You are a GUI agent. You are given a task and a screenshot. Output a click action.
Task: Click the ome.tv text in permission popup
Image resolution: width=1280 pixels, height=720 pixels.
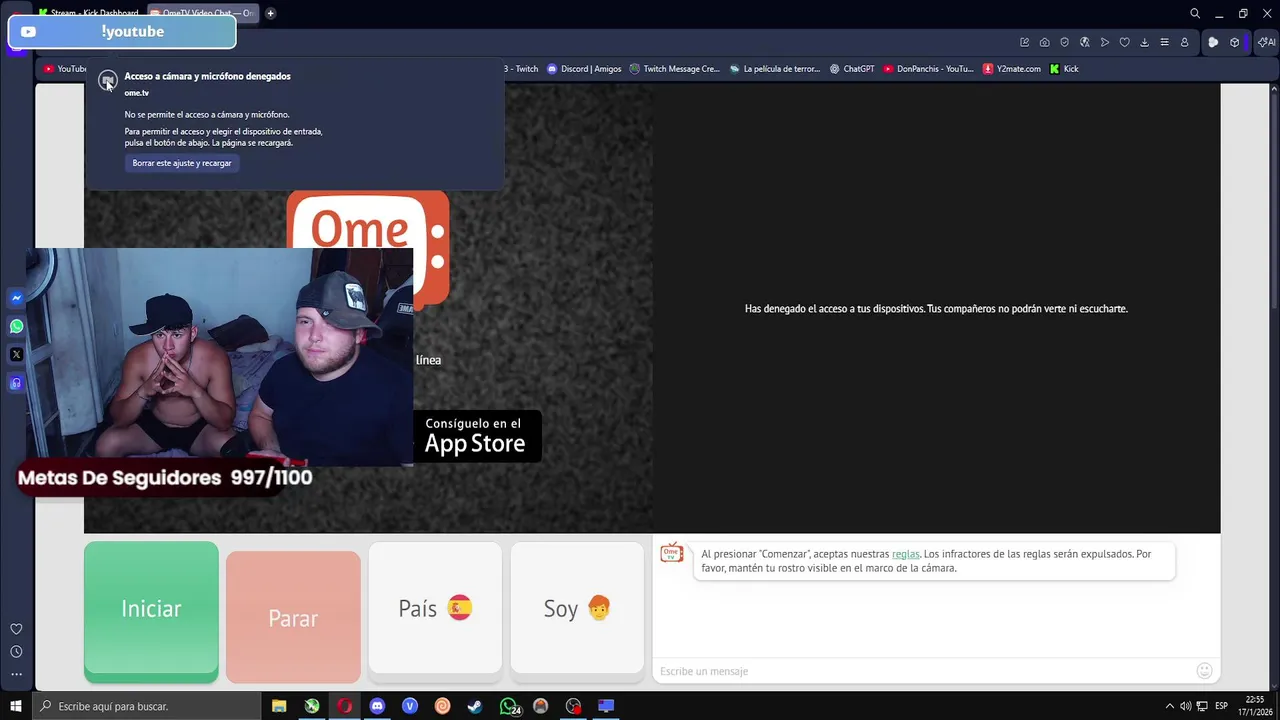coord(137,93)
